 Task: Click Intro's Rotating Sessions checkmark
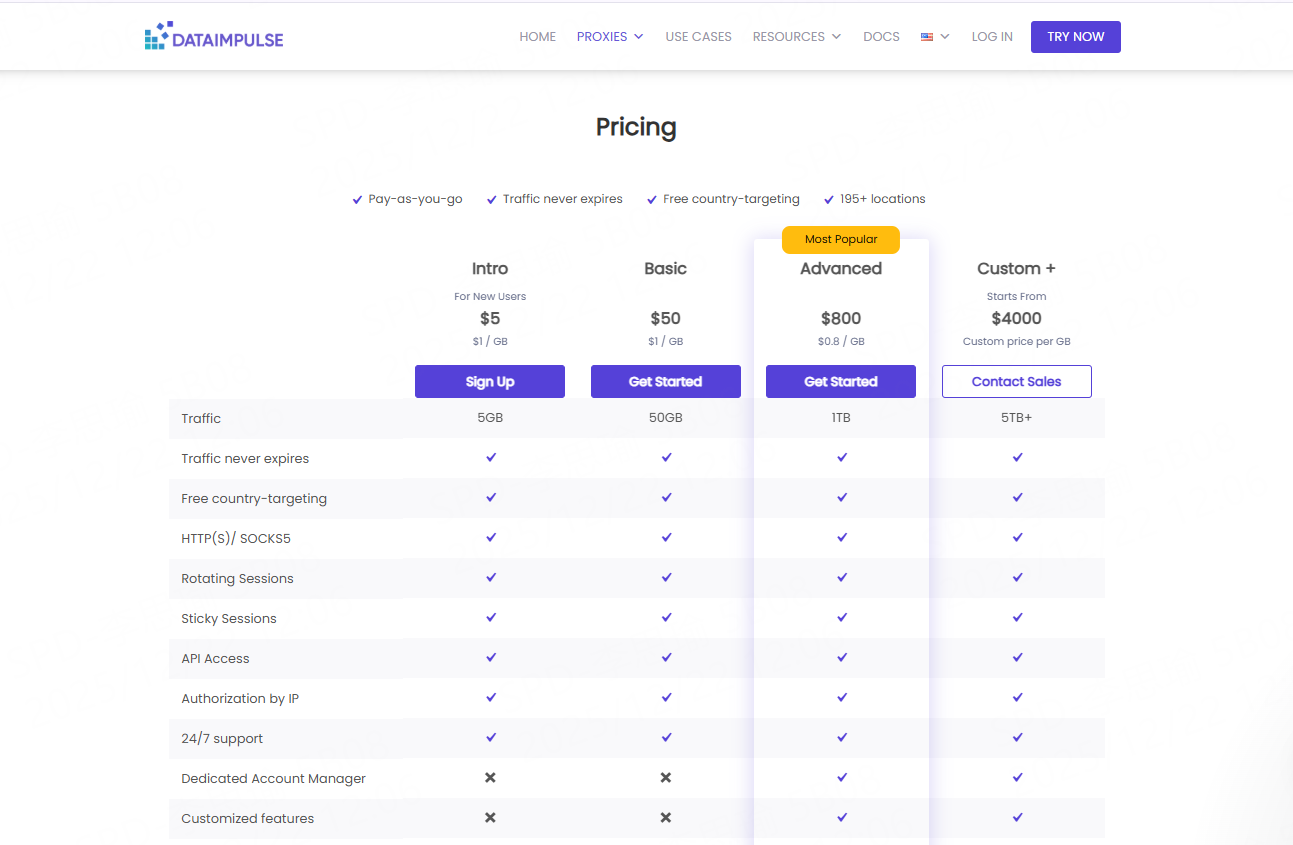click(490, 578)
